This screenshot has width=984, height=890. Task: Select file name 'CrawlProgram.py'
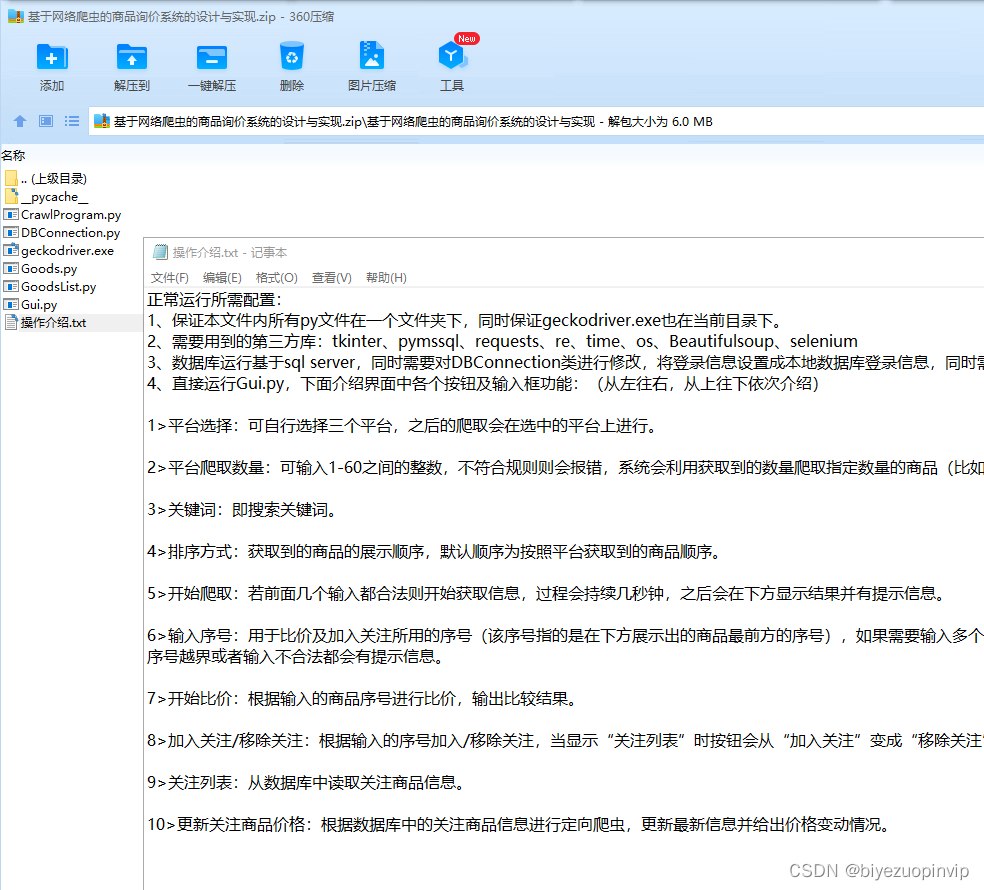71,215
